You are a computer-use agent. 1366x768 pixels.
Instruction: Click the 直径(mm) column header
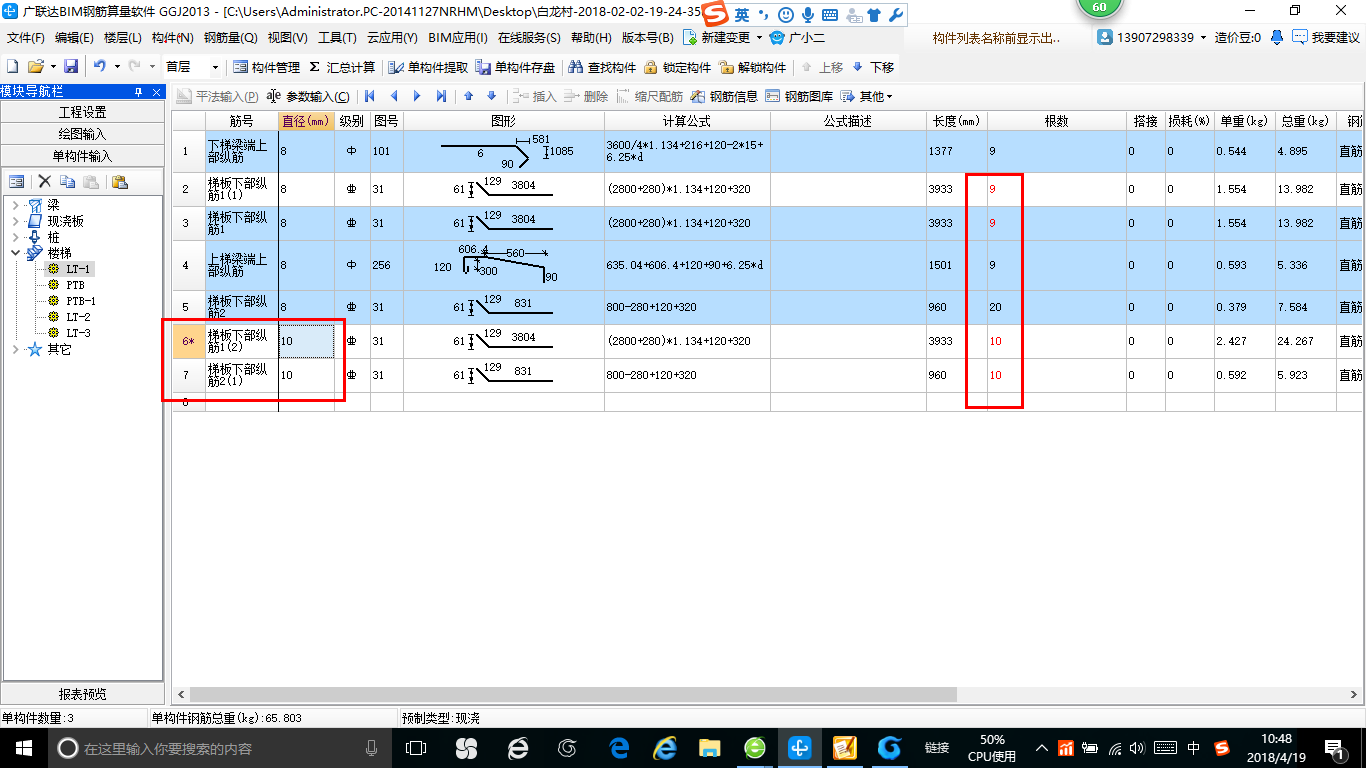tap(306, 121)
